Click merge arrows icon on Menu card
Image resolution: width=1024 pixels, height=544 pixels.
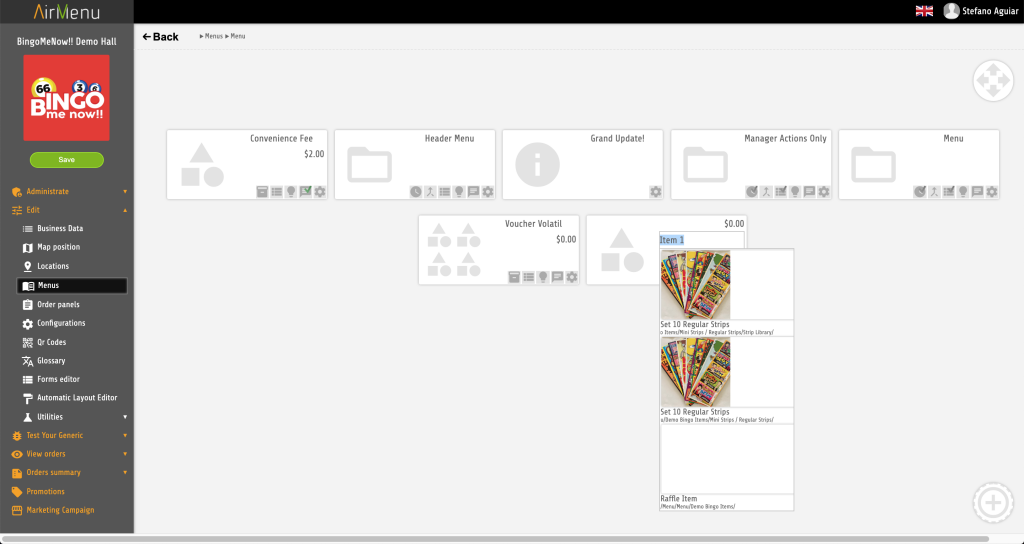click(935, 192)
